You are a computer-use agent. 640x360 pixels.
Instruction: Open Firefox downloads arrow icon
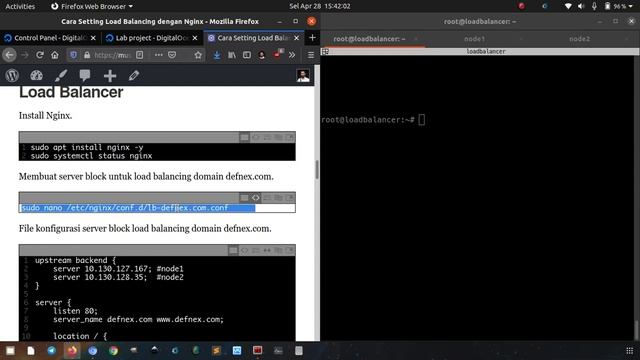tap(217, 55)
